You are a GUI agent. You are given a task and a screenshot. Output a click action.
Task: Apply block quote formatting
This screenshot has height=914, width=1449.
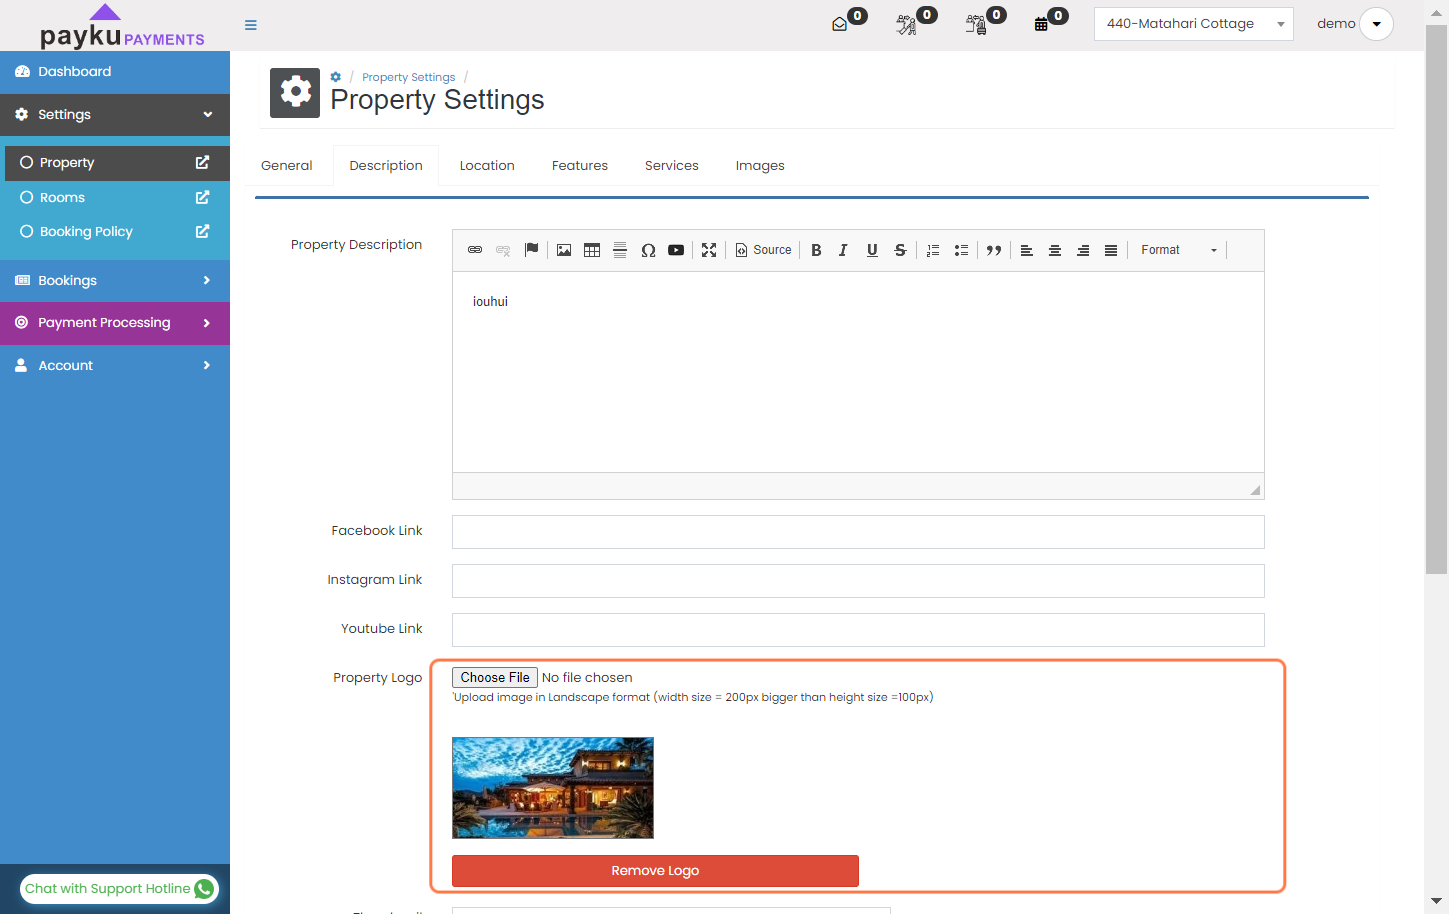tap(994, 250)
